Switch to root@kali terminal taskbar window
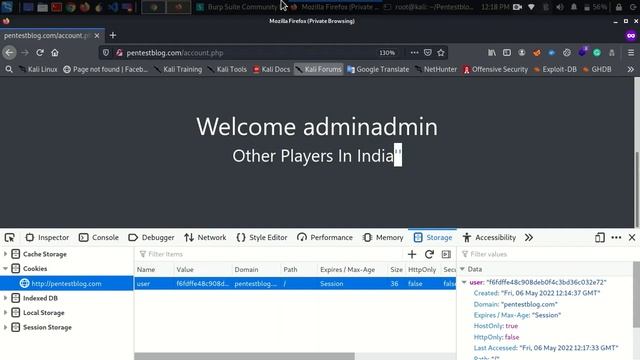 coord(429,7)
